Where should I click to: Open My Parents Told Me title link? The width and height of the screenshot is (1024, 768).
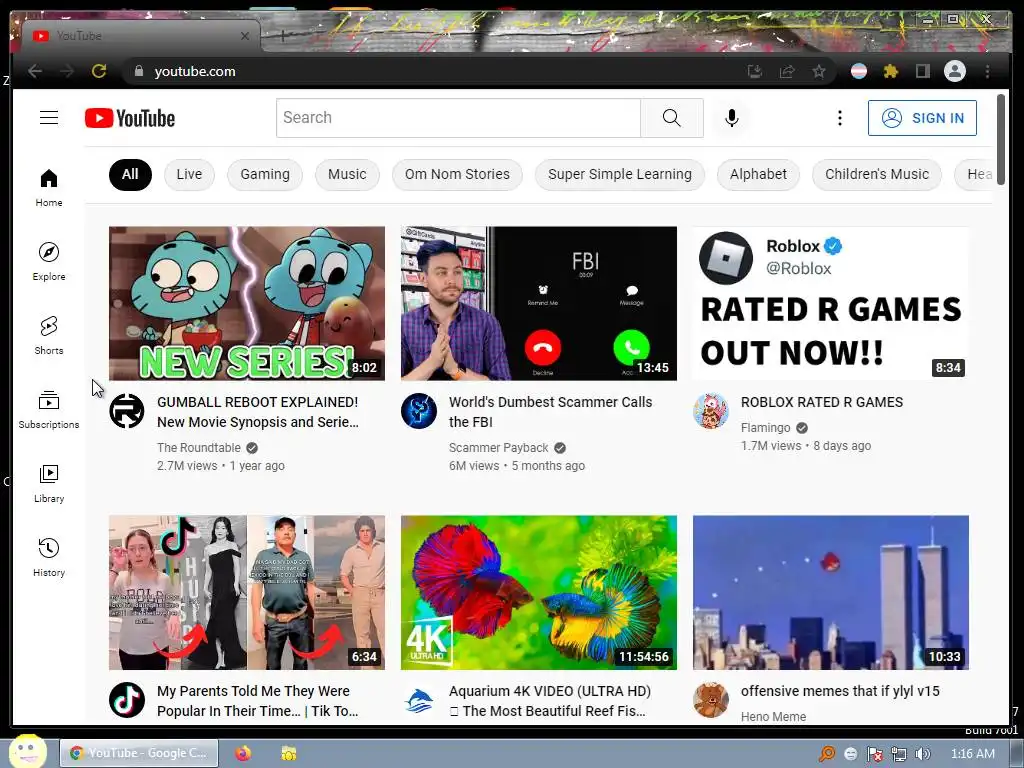[257, 701]
